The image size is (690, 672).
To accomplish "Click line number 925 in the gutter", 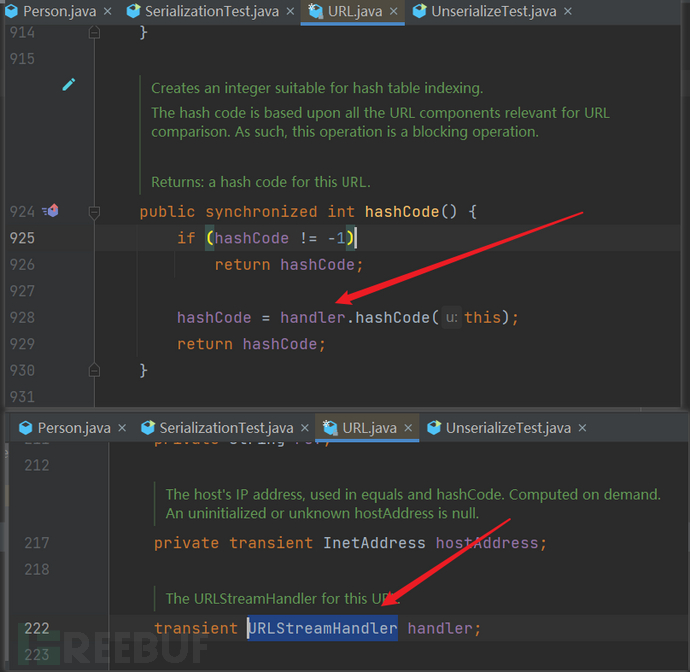I will [22, 238].
